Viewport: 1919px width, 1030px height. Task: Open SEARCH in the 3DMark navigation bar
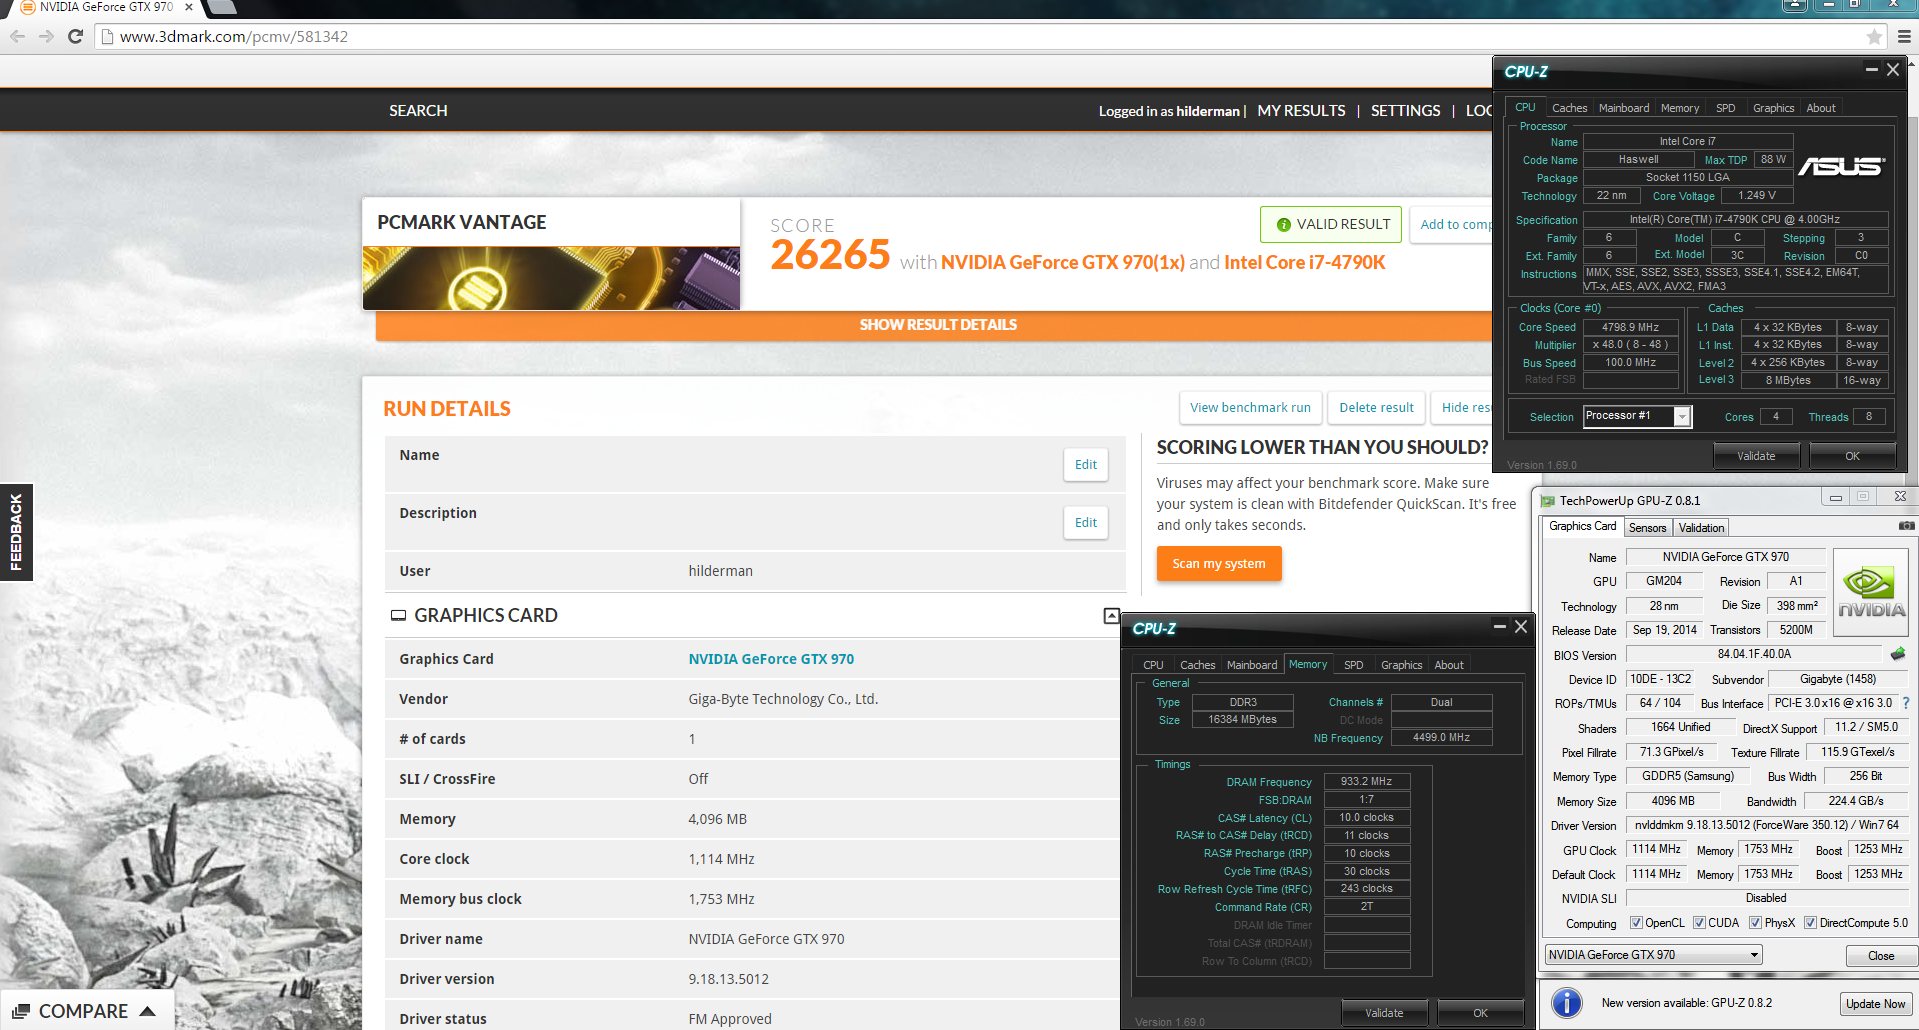[418, 111]
